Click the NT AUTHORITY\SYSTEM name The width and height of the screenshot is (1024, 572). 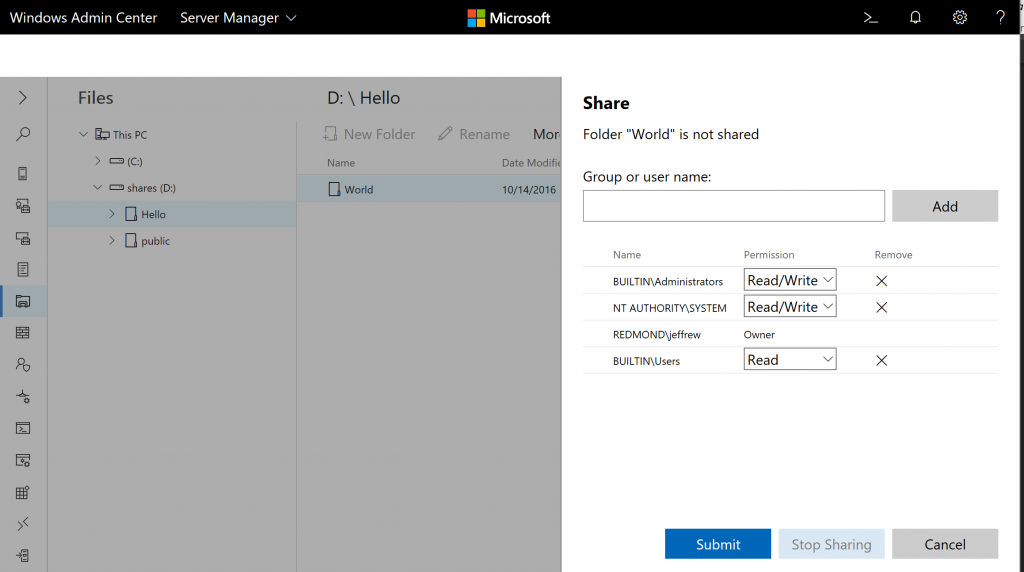[x=669, y=308]
